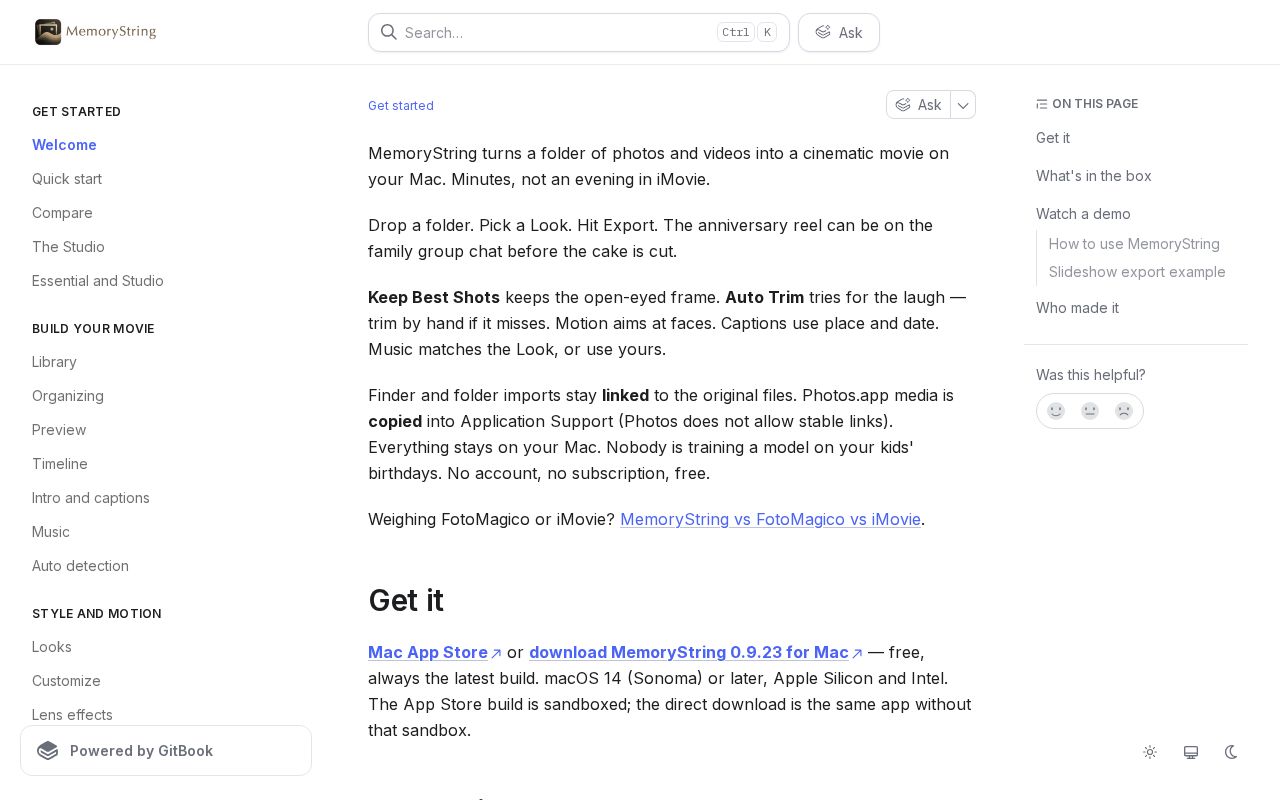Open the Looks page
Screen dimensions: 1280x800
click(52, 647)
